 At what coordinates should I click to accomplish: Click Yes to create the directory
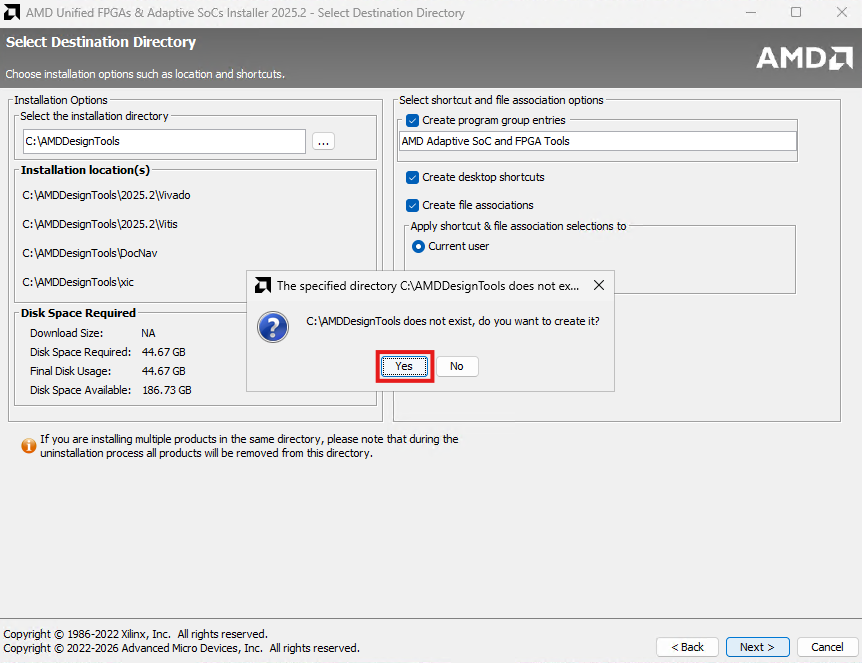pyautogui.click(x=405, y=366)
